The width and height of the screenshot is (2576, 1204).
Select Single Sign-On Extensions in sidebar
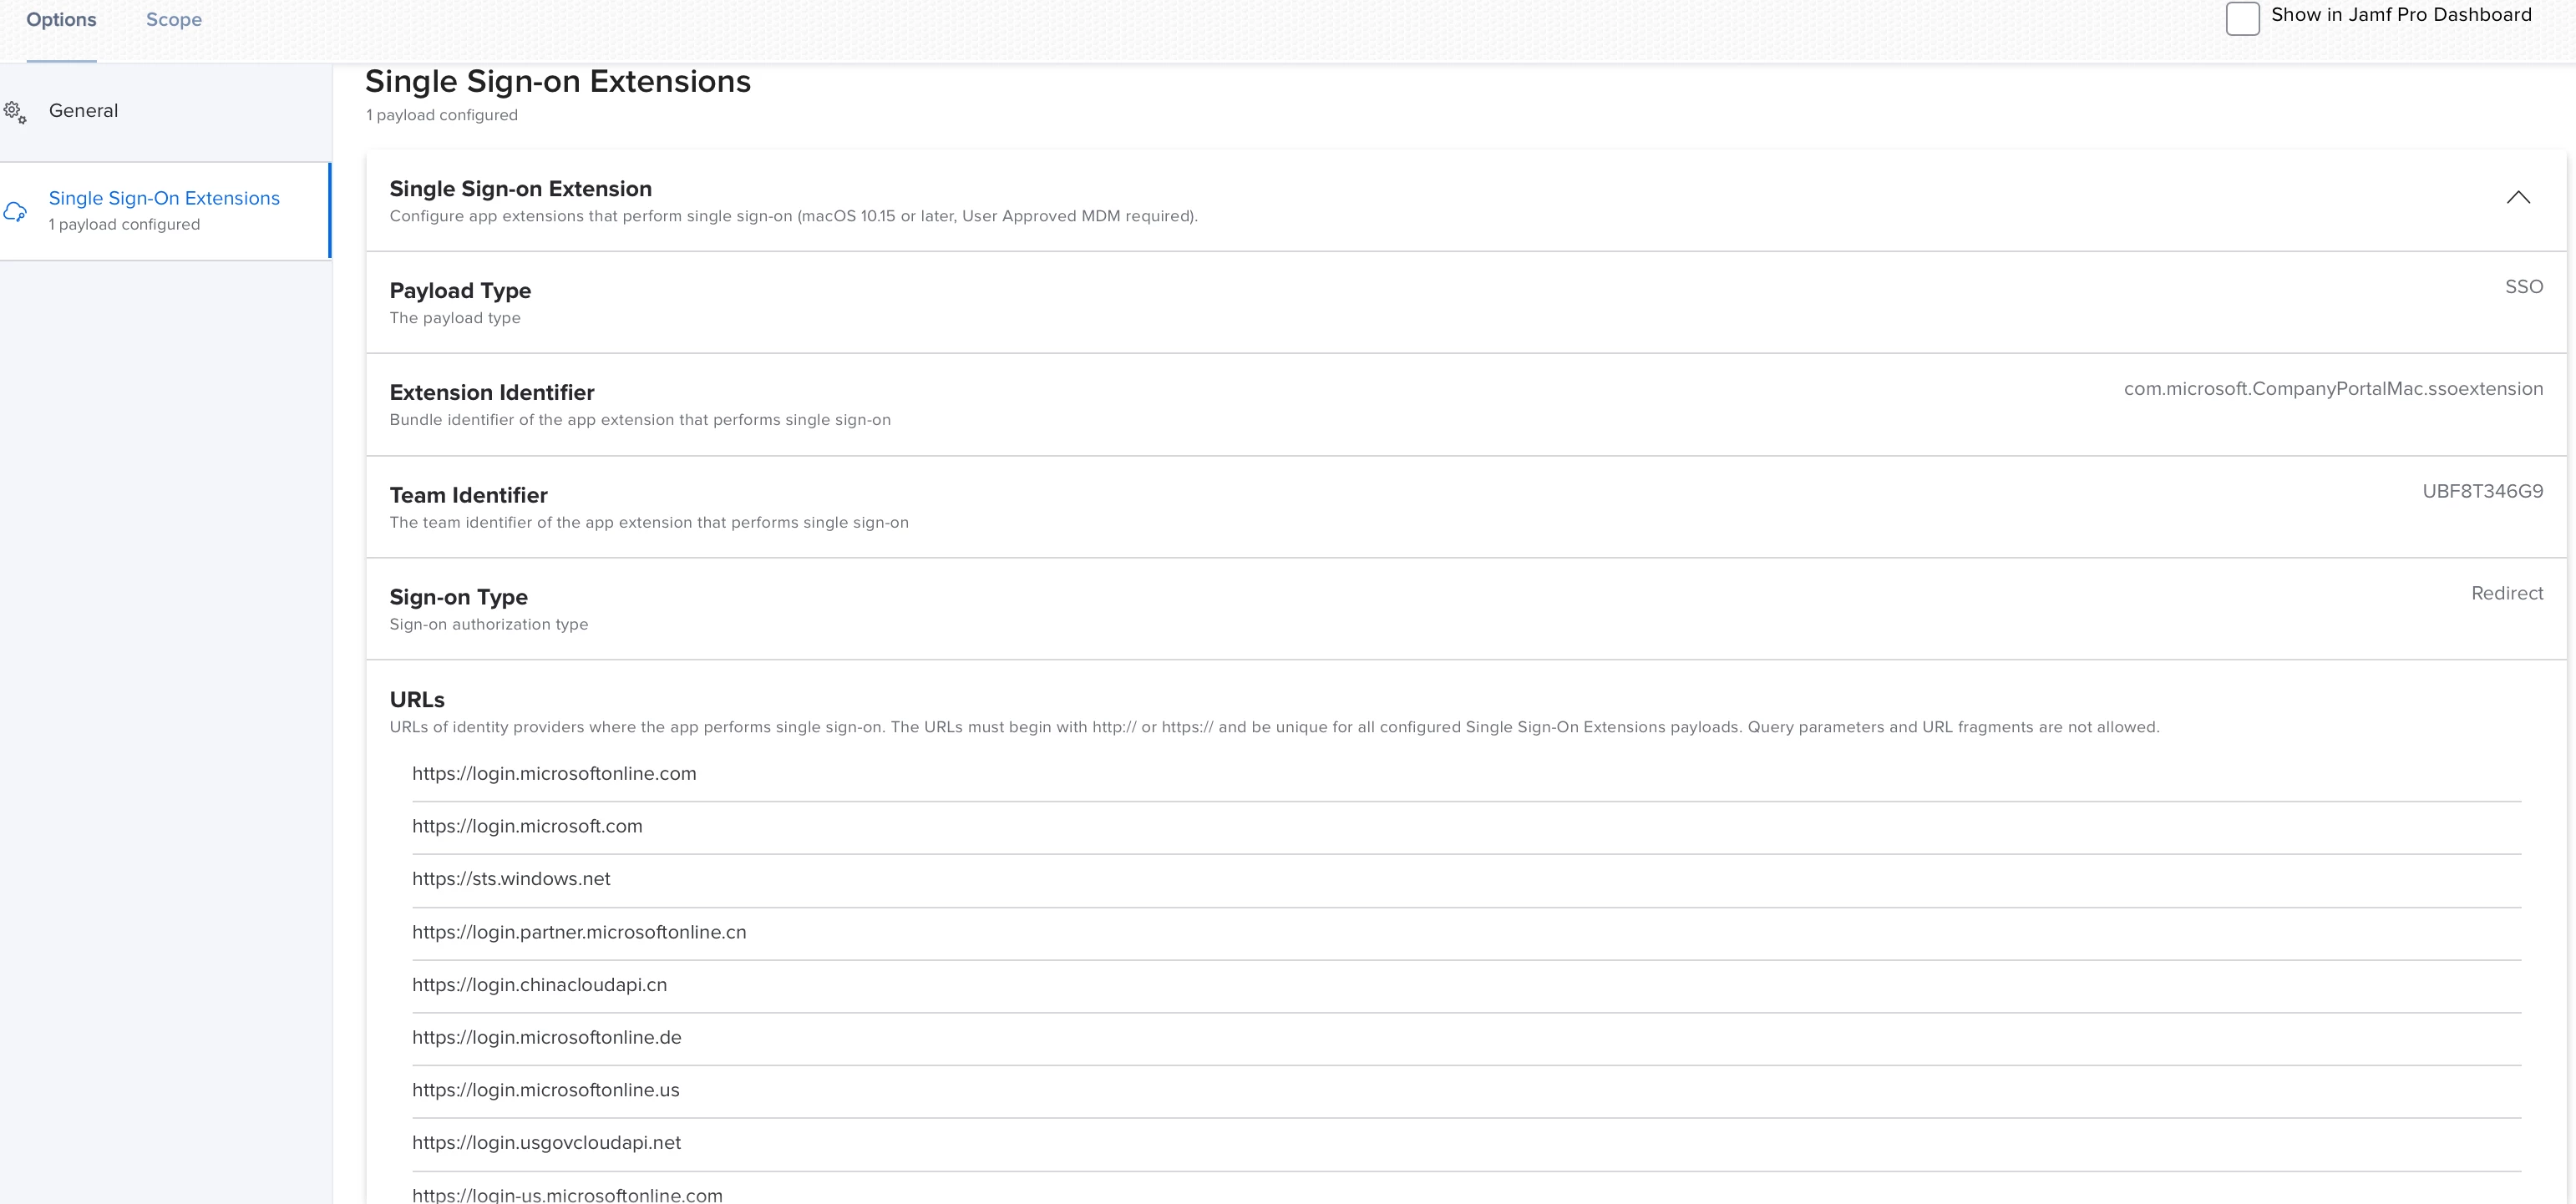(165, 211)
